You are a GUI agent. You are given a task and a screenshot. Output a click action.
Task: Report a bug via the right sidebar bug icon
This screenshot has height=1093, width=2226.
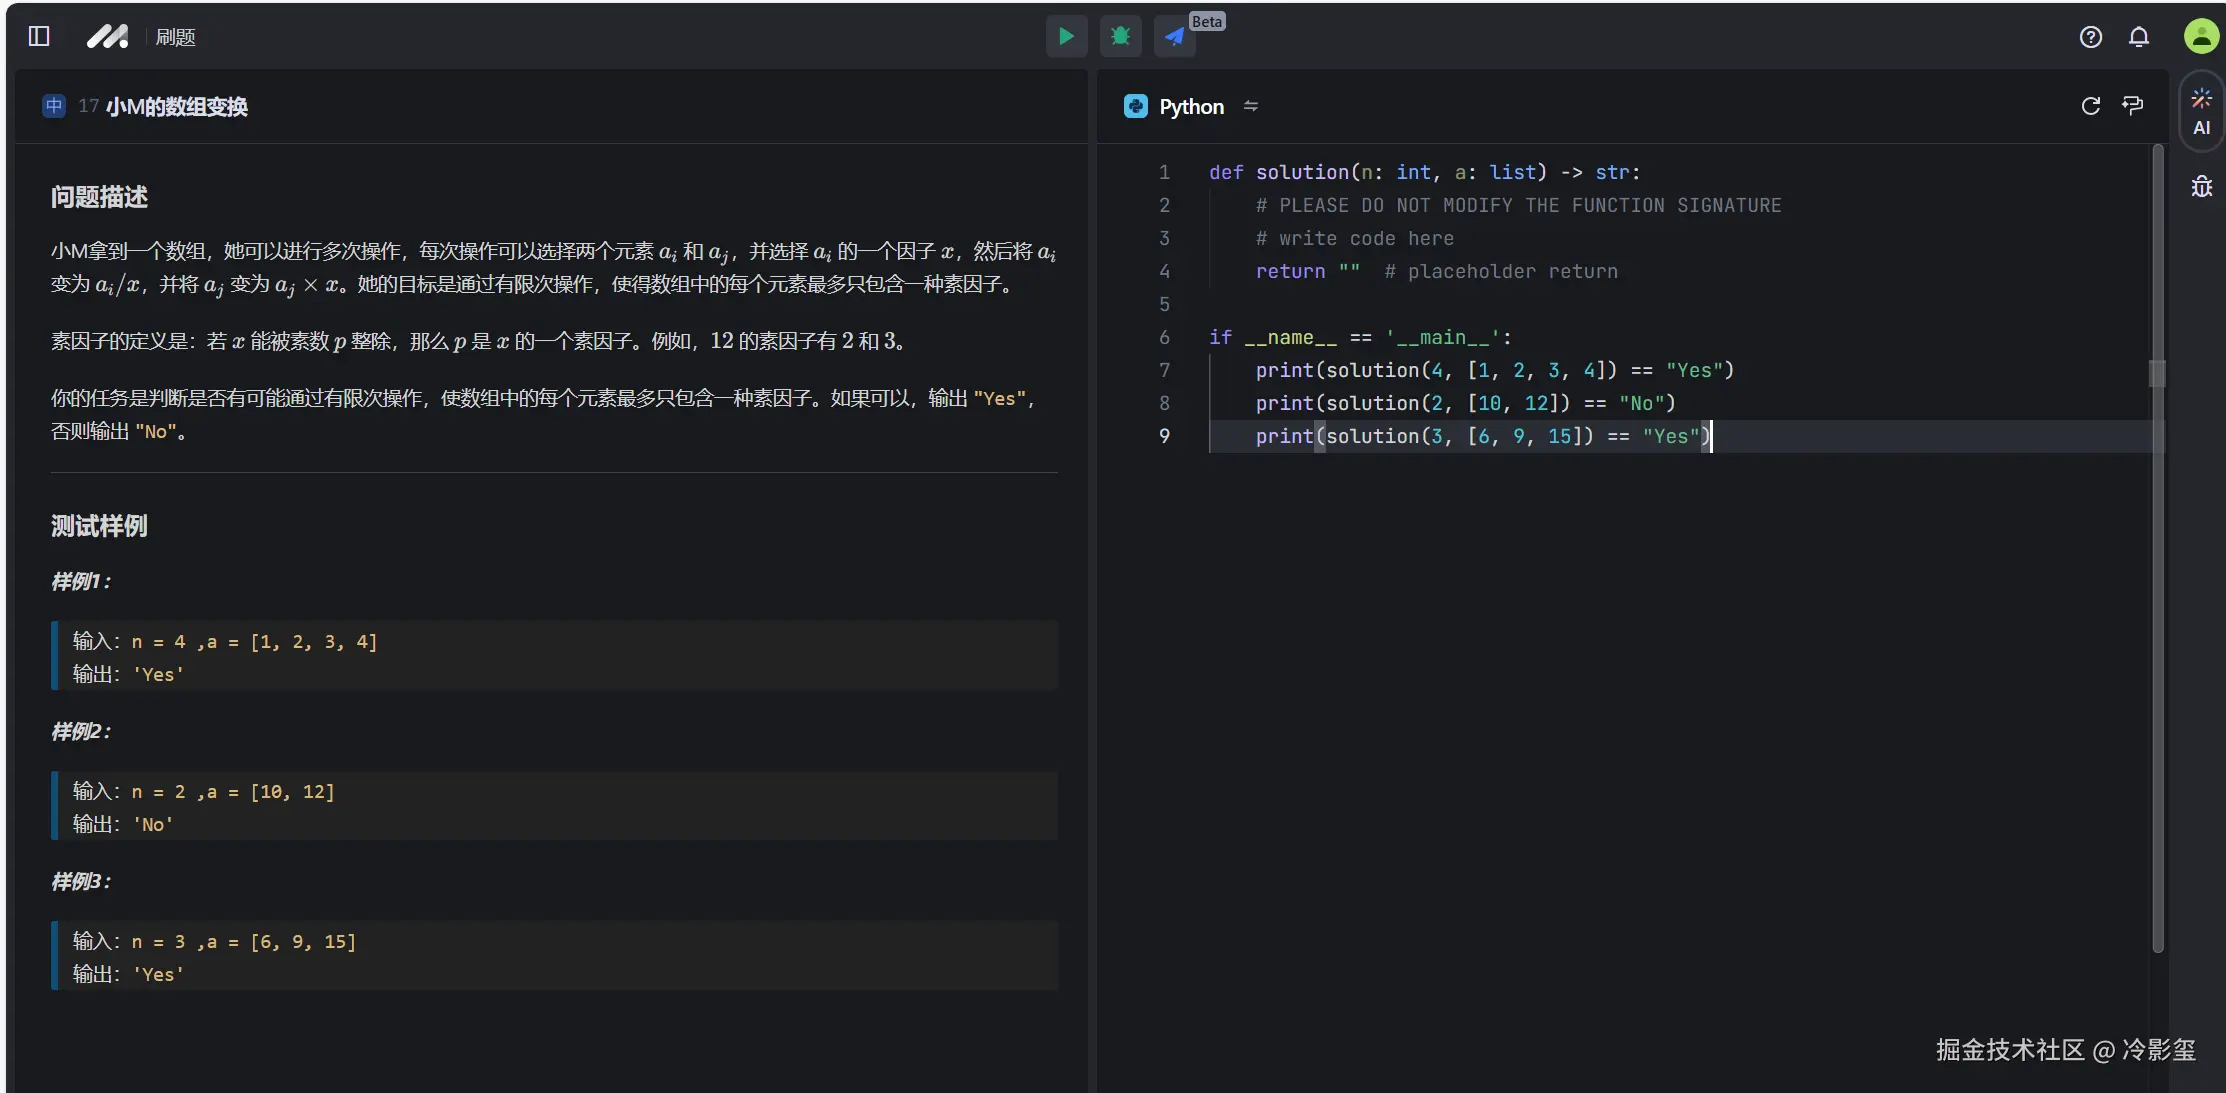2201,186
